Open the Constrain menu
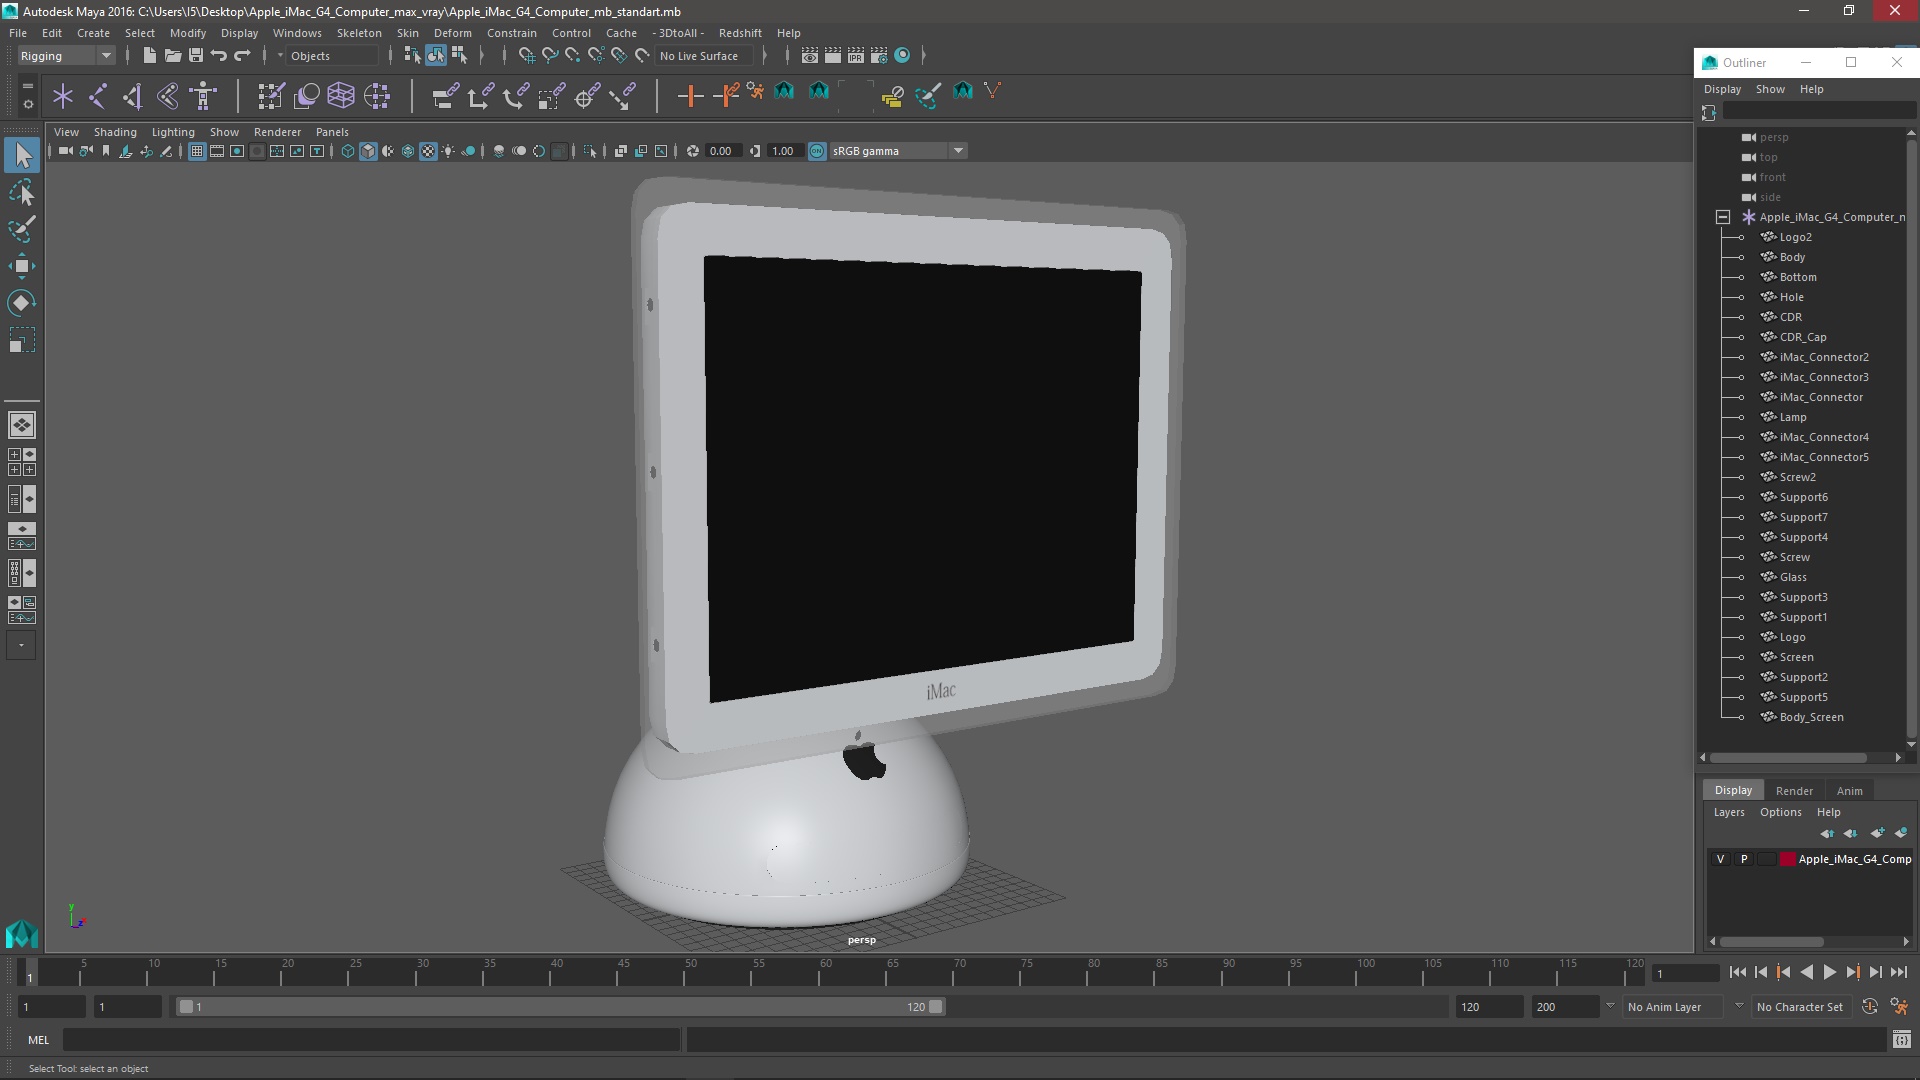Image resolution: width=1920 pixels, height=1080 pixels. coord(511,33)
